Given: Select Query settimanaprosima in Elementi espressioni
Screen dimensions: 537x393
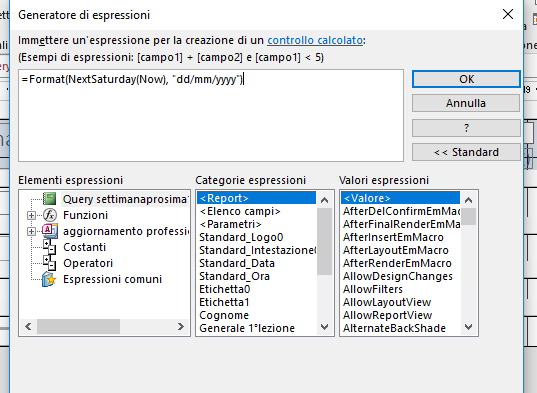Looking at the screenshot, I should [125, 199].
